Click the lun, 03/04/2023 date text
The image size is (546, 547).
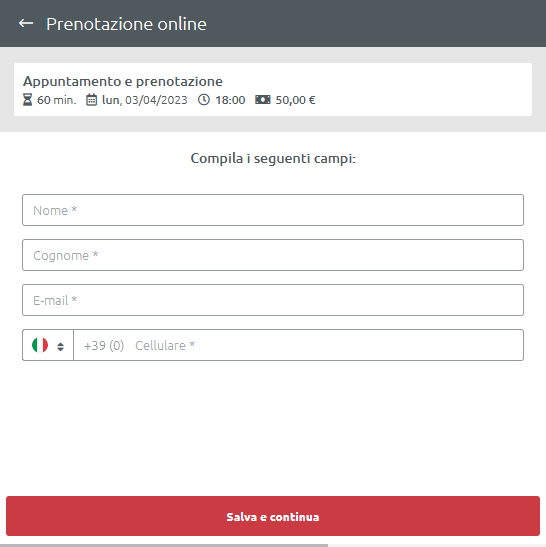pyautogui.click(x=144, y=100)
